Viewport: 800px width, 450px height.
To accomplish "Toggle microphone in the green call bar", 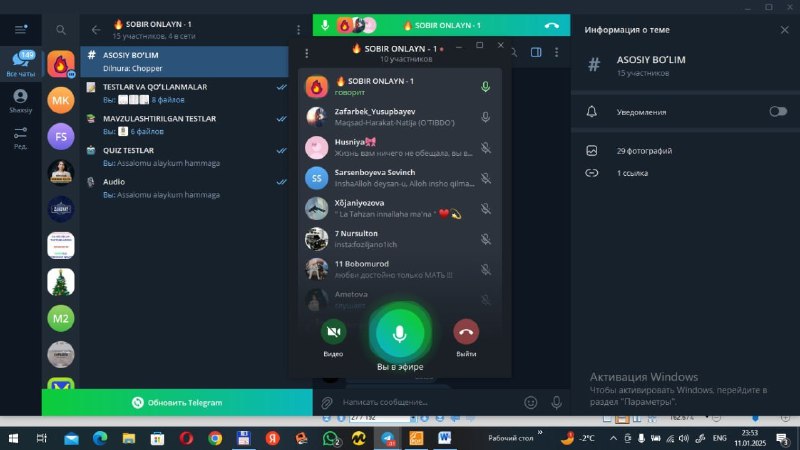I will click(325, 25).
